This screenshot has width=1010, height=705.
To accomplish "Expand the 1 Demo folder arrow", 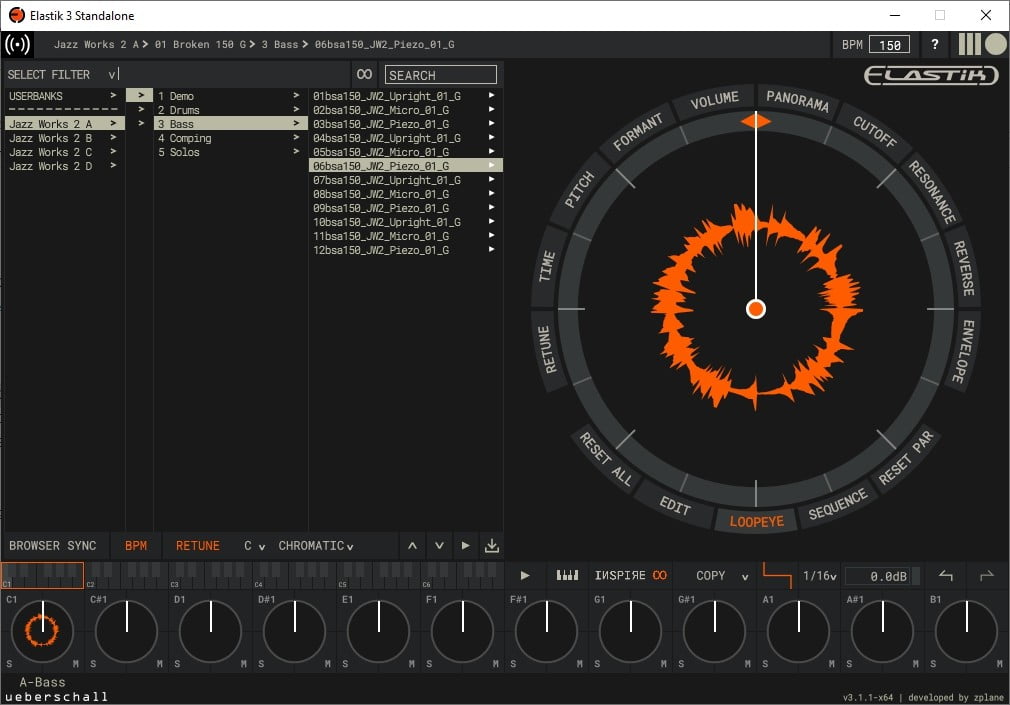I will [296, 95].
